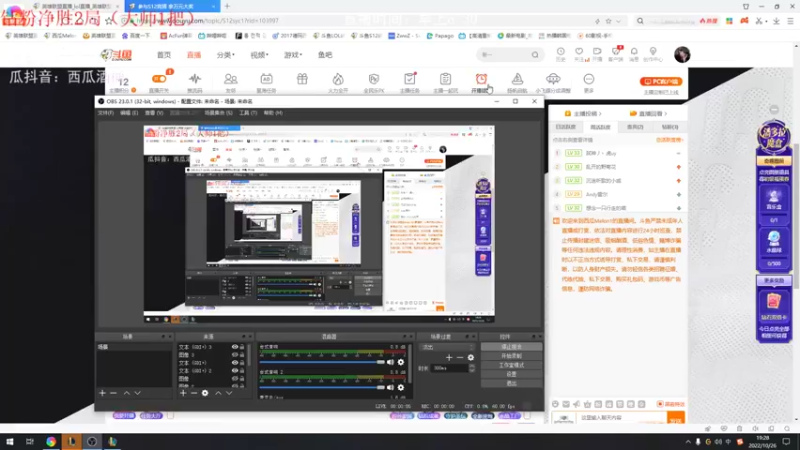Move source down arrow in 来源 panel

coord(229,393)
